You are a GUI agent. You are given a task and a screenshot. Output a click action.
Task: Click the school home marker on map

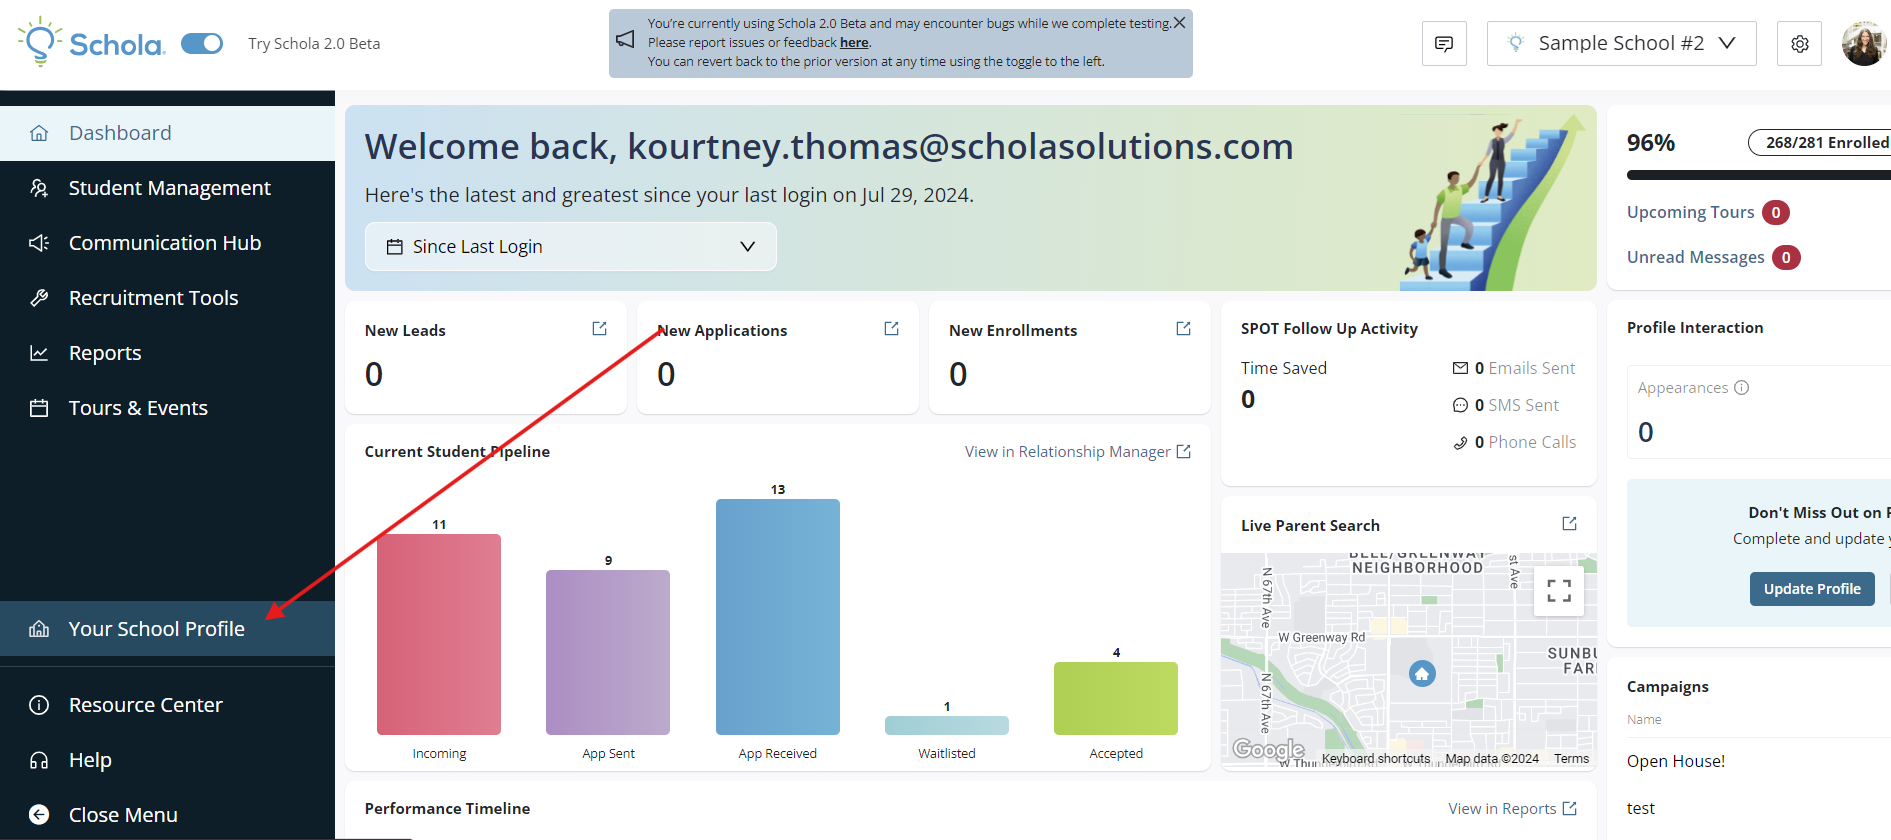1422,674
